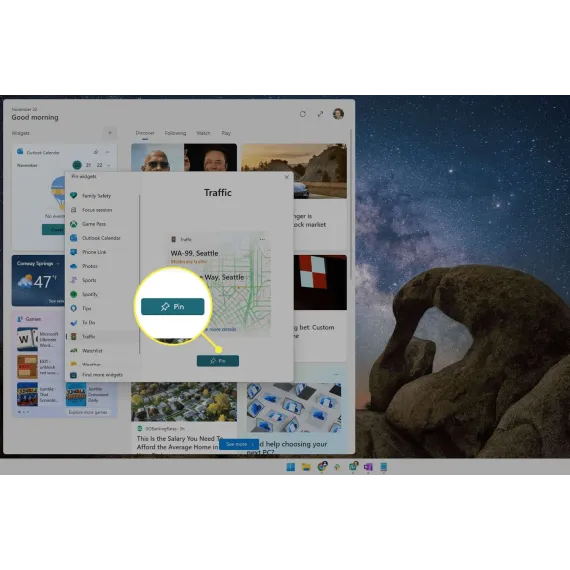Select the To Do widget
The height and width of the screenshot is (570, 570).
pyautogui.click(x=103, y=322)
